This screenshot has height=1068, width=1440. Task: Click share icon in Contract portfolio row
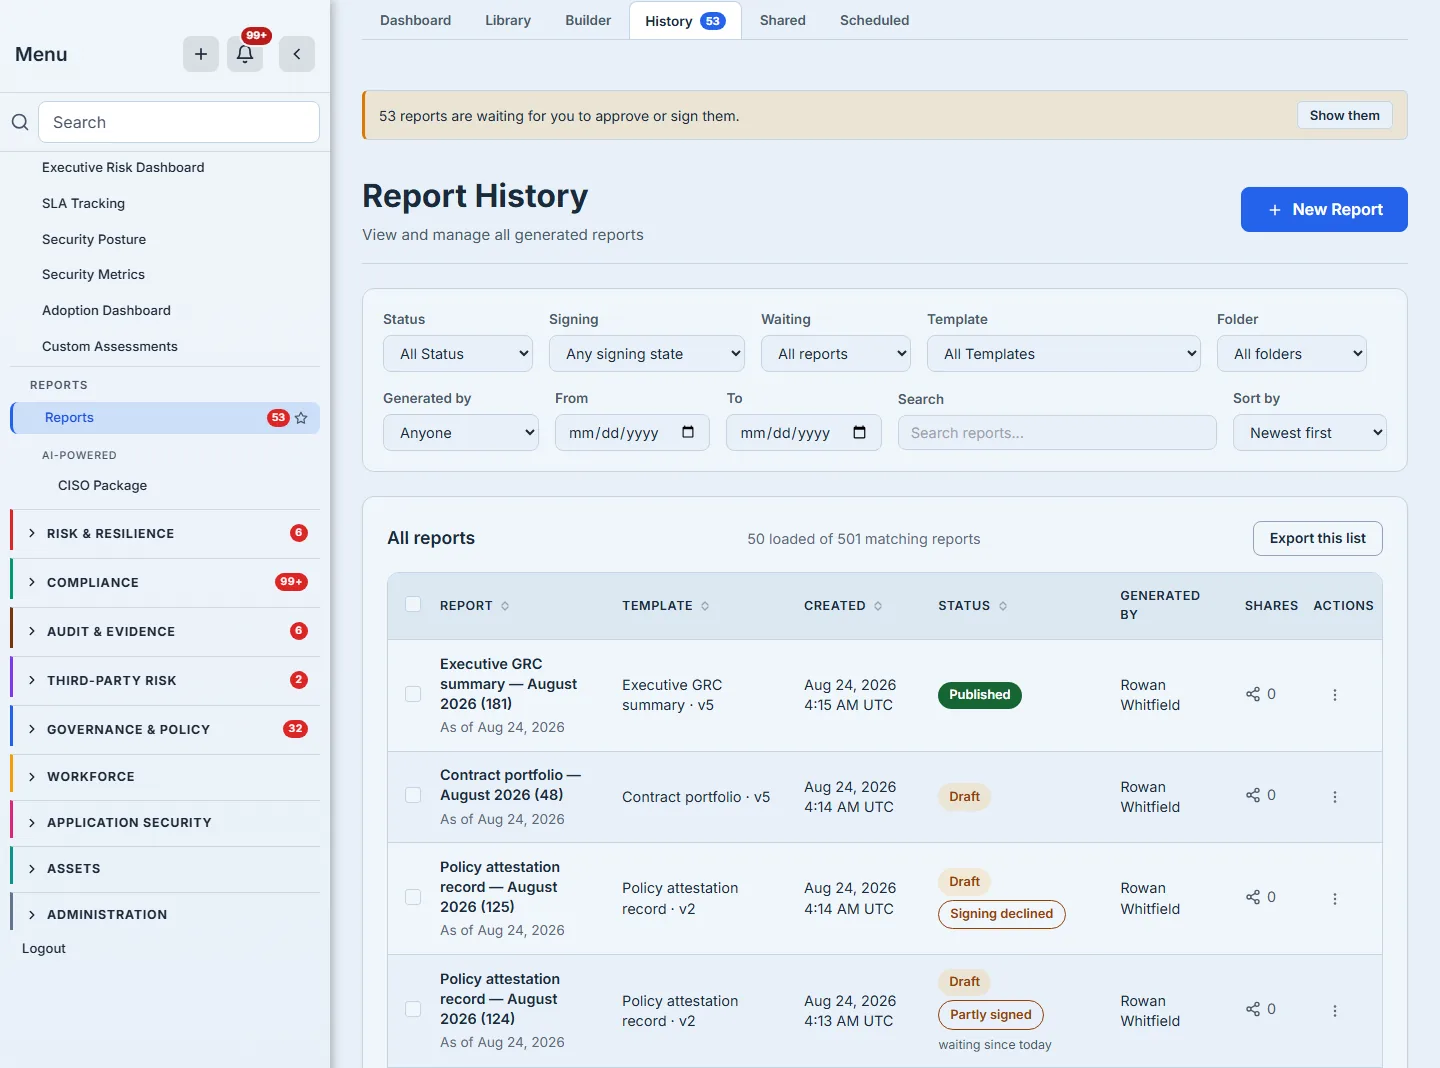tap(1253, 795)
